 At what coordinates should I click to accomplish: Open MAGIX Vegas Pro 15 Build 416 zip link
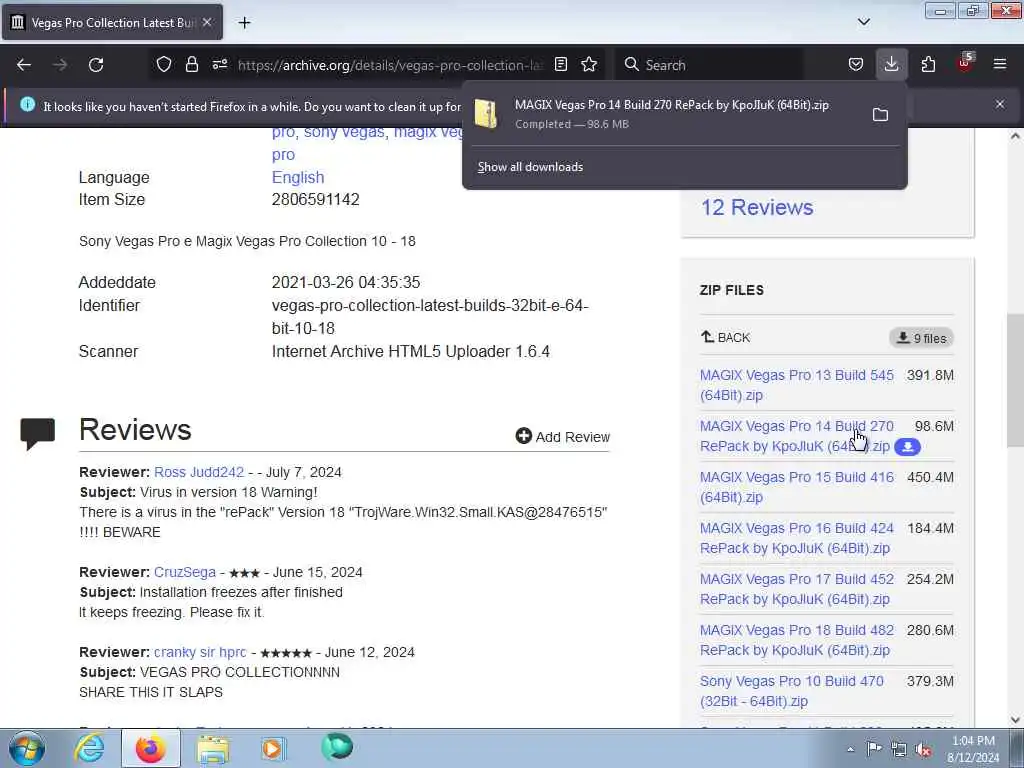pyautogui.click(x=797, y=487)
